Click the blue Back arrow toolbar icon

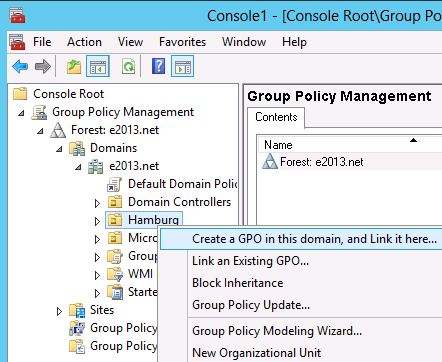(x=20, y=66)
